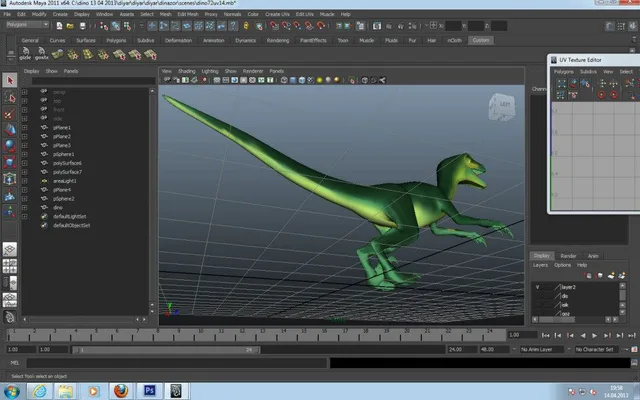The height and width of the screenshot is (400, 640).
Task: Click Play forwards button
Action: pos(595,336)
